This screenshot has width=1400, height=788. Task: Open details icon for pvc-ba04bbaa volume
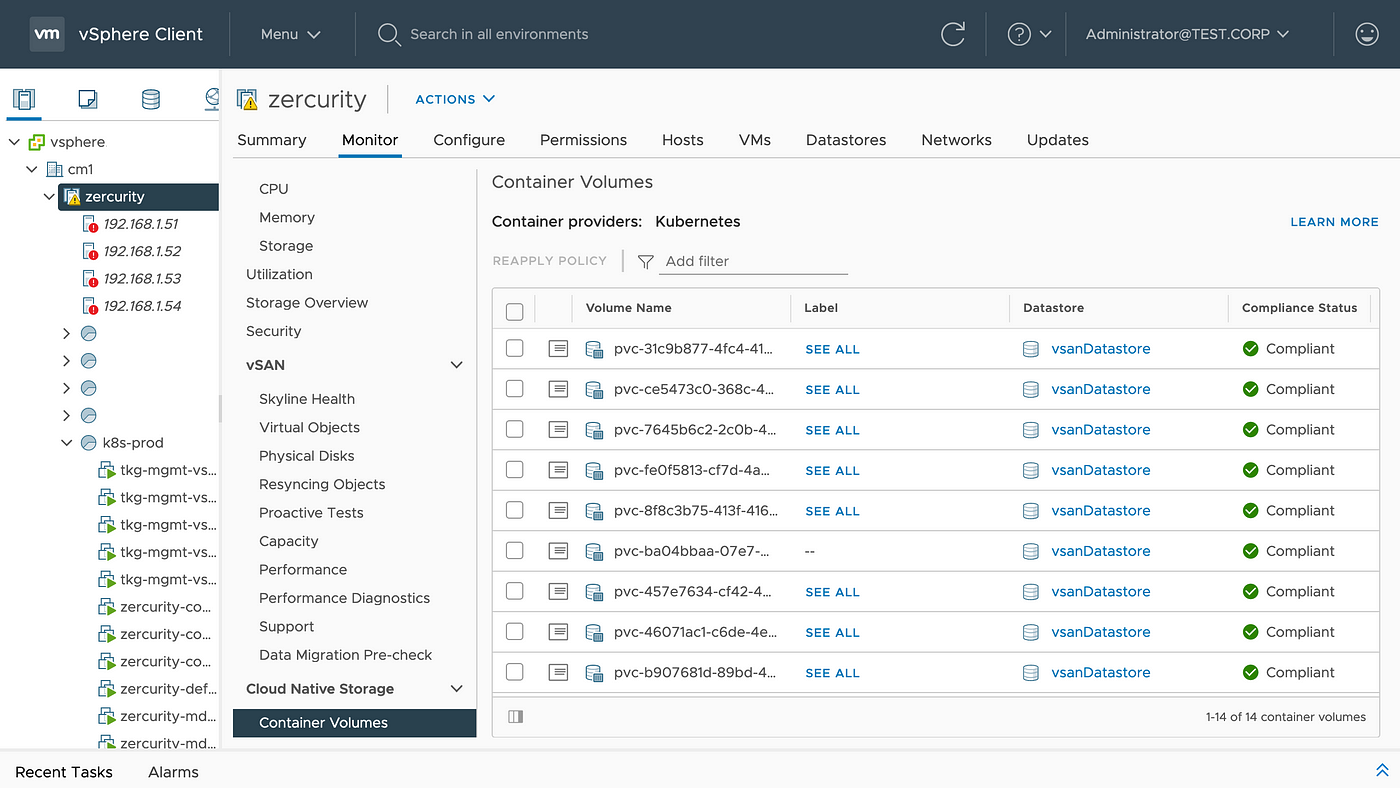point(559,551)
